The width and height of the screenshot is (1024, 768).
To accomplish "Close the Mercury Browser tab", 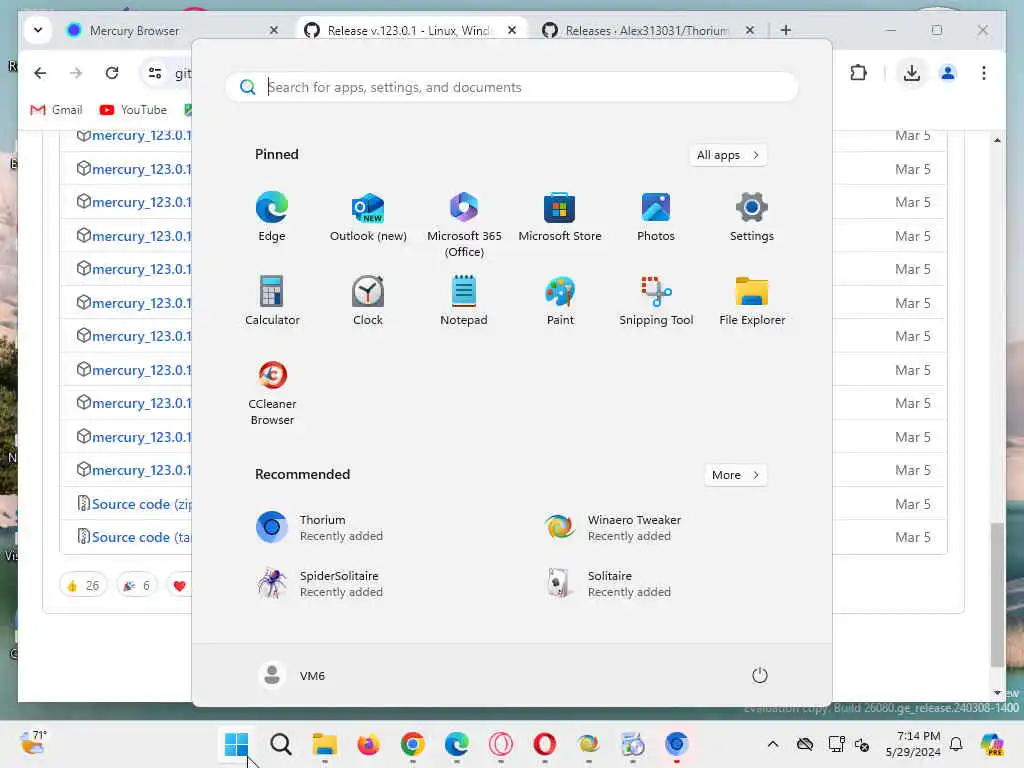I will coord(274,30).
